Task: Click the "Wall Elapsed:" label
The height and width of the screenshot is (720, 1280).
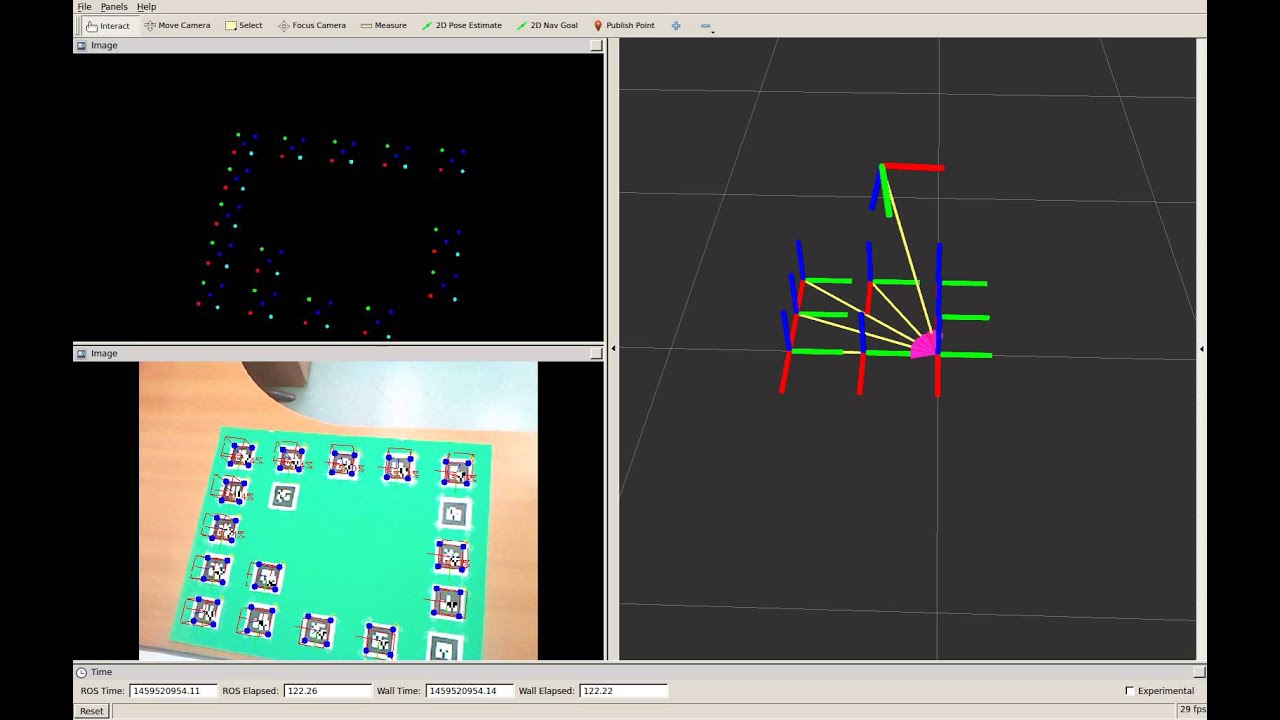Action: coord(546,691)
